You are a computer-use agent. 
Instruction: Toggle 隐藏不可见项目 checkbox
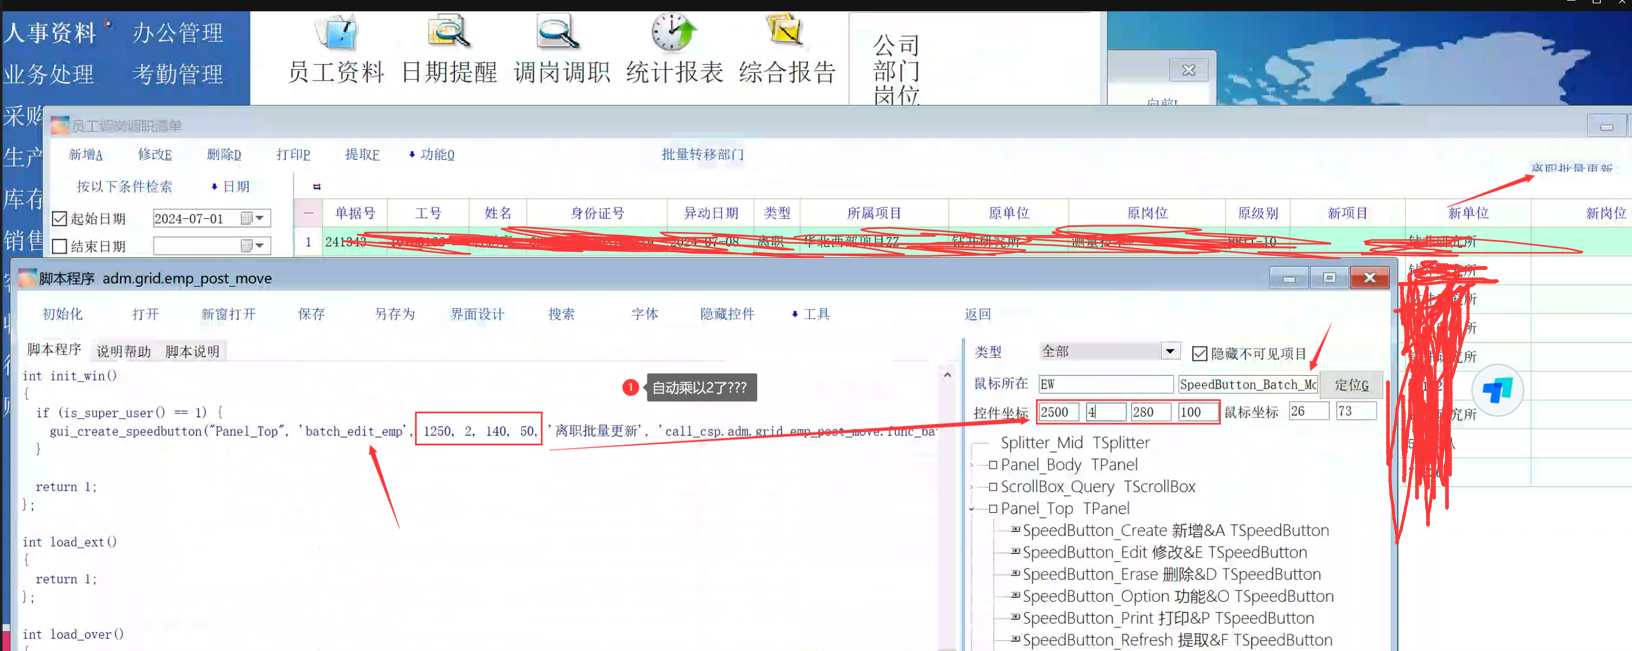(1200, 353)
